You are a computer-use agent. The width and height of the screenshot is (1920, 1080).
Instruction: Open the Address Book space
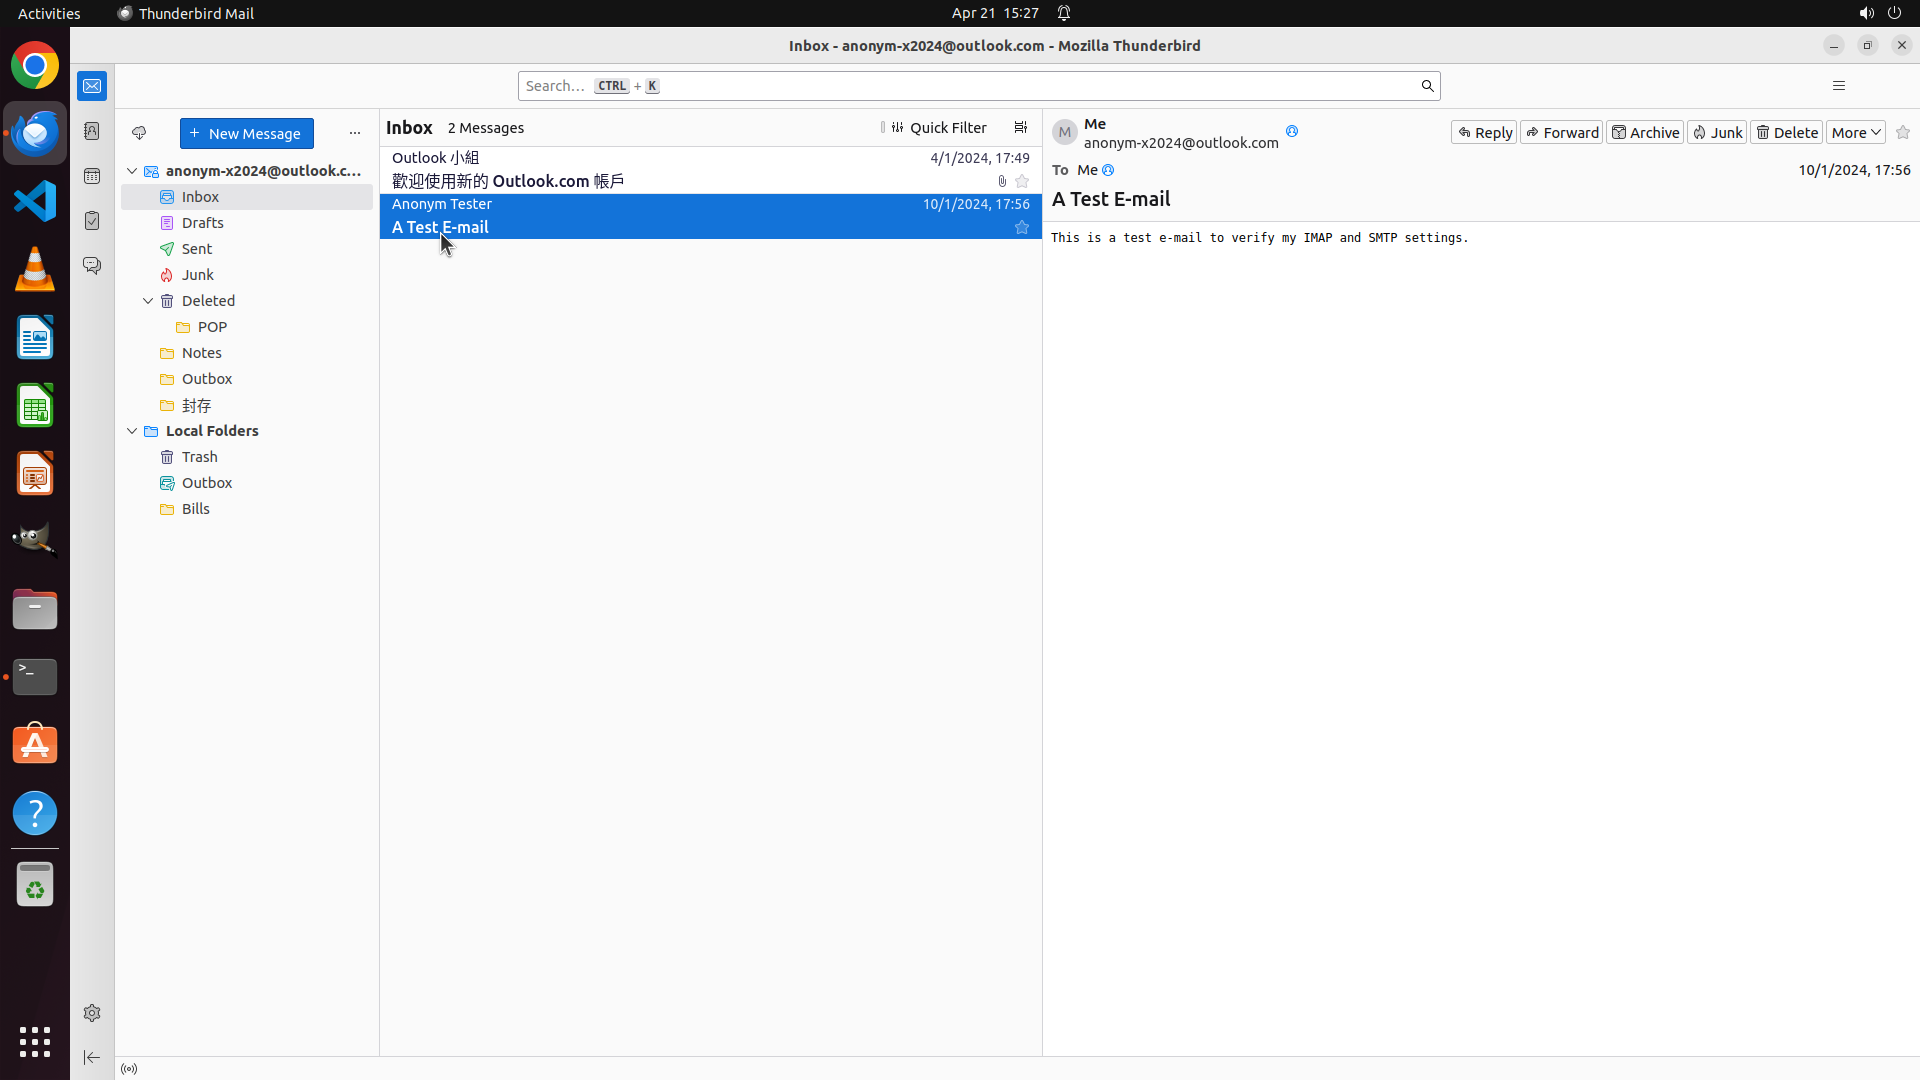(x=92, y=131)
